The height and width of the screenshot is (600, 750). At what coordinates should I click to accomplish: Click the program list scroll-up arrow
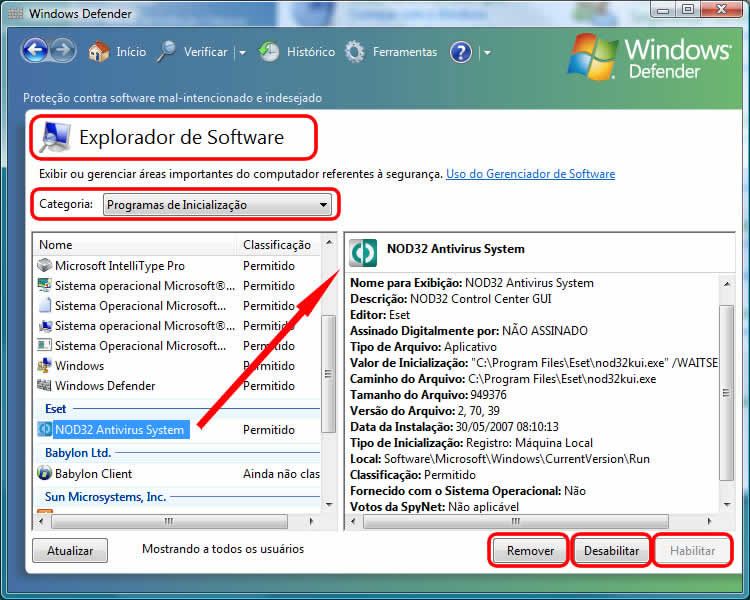tap(329, 243)
